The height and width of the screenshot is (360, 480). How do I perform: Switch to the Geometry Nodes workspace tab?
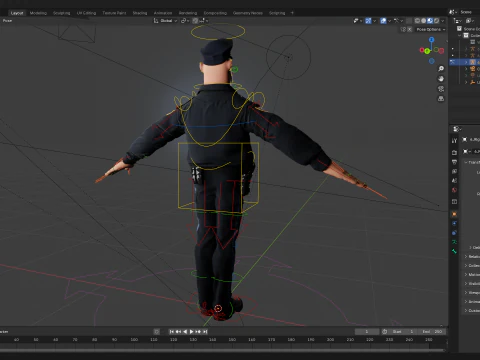click(248, 13)
